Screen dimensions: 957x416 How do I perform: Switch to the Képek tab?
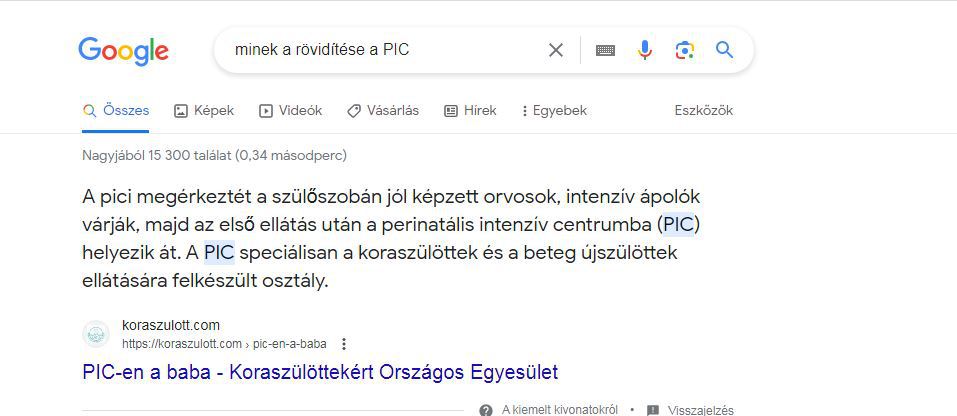[204, 111]
